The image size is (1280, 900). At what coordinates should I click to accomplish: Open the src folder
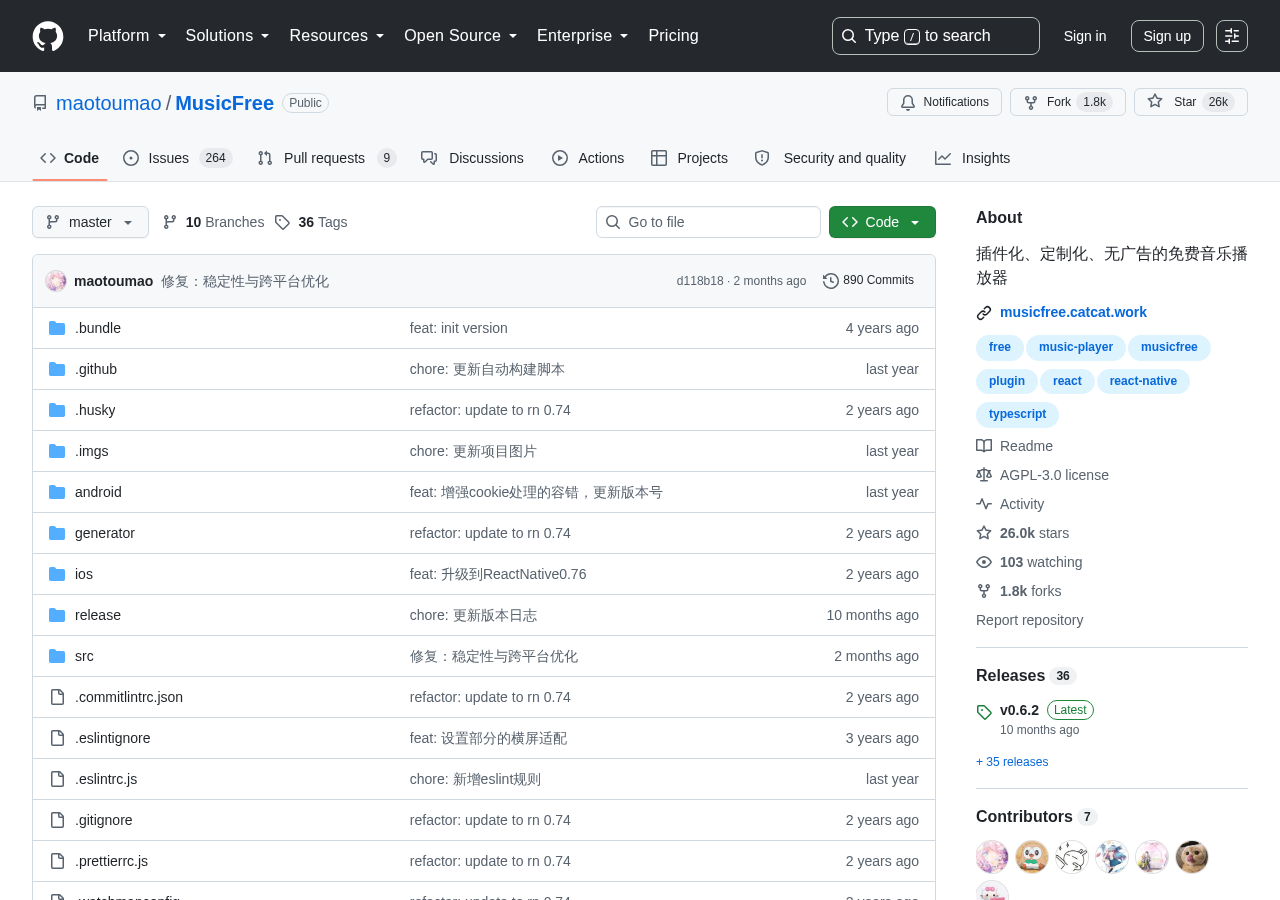tap(84, 656)
